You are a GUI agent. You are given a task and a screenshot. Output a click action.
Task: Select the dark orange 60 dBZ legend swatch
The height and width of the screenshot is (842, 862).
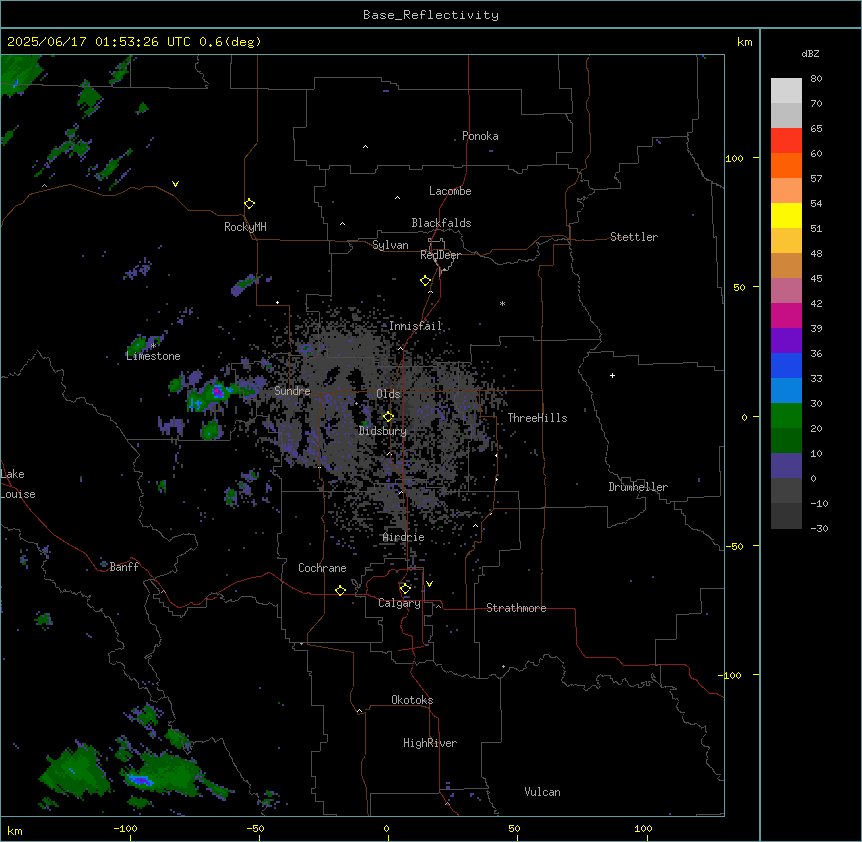(786, 165)
